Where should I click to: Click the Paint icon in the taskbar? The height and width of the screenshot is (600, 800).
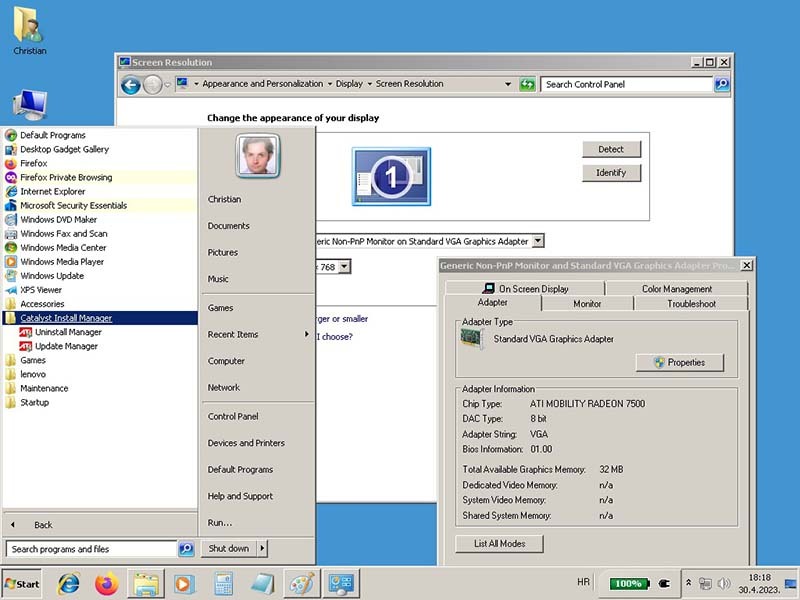click(x=300, y=583)
